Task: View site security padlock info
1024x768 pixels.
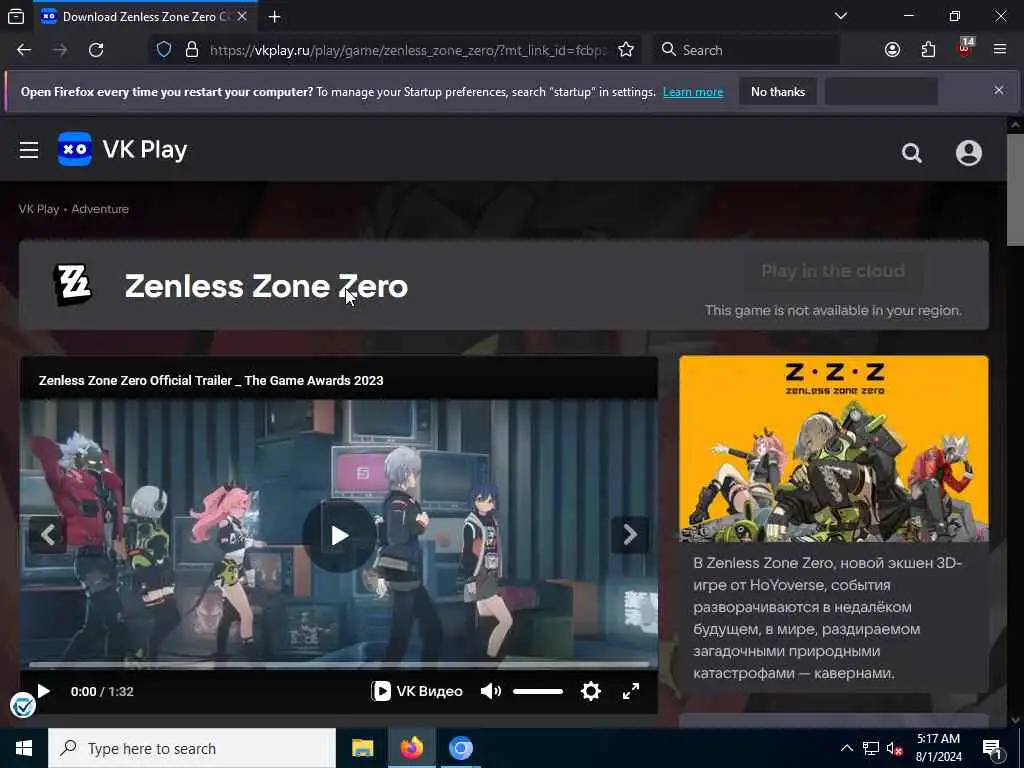Action: pyautogui.click(x=191, y=50)
